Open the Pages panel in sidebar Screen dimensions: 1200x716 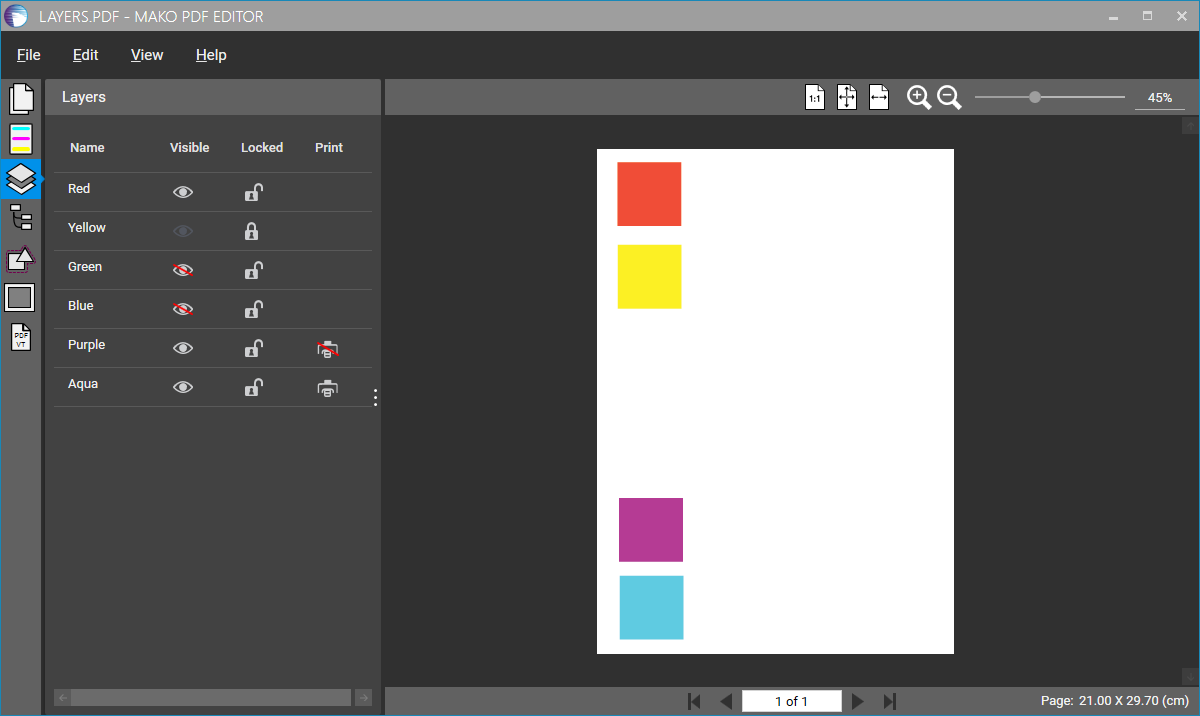(x=21, y=99)
